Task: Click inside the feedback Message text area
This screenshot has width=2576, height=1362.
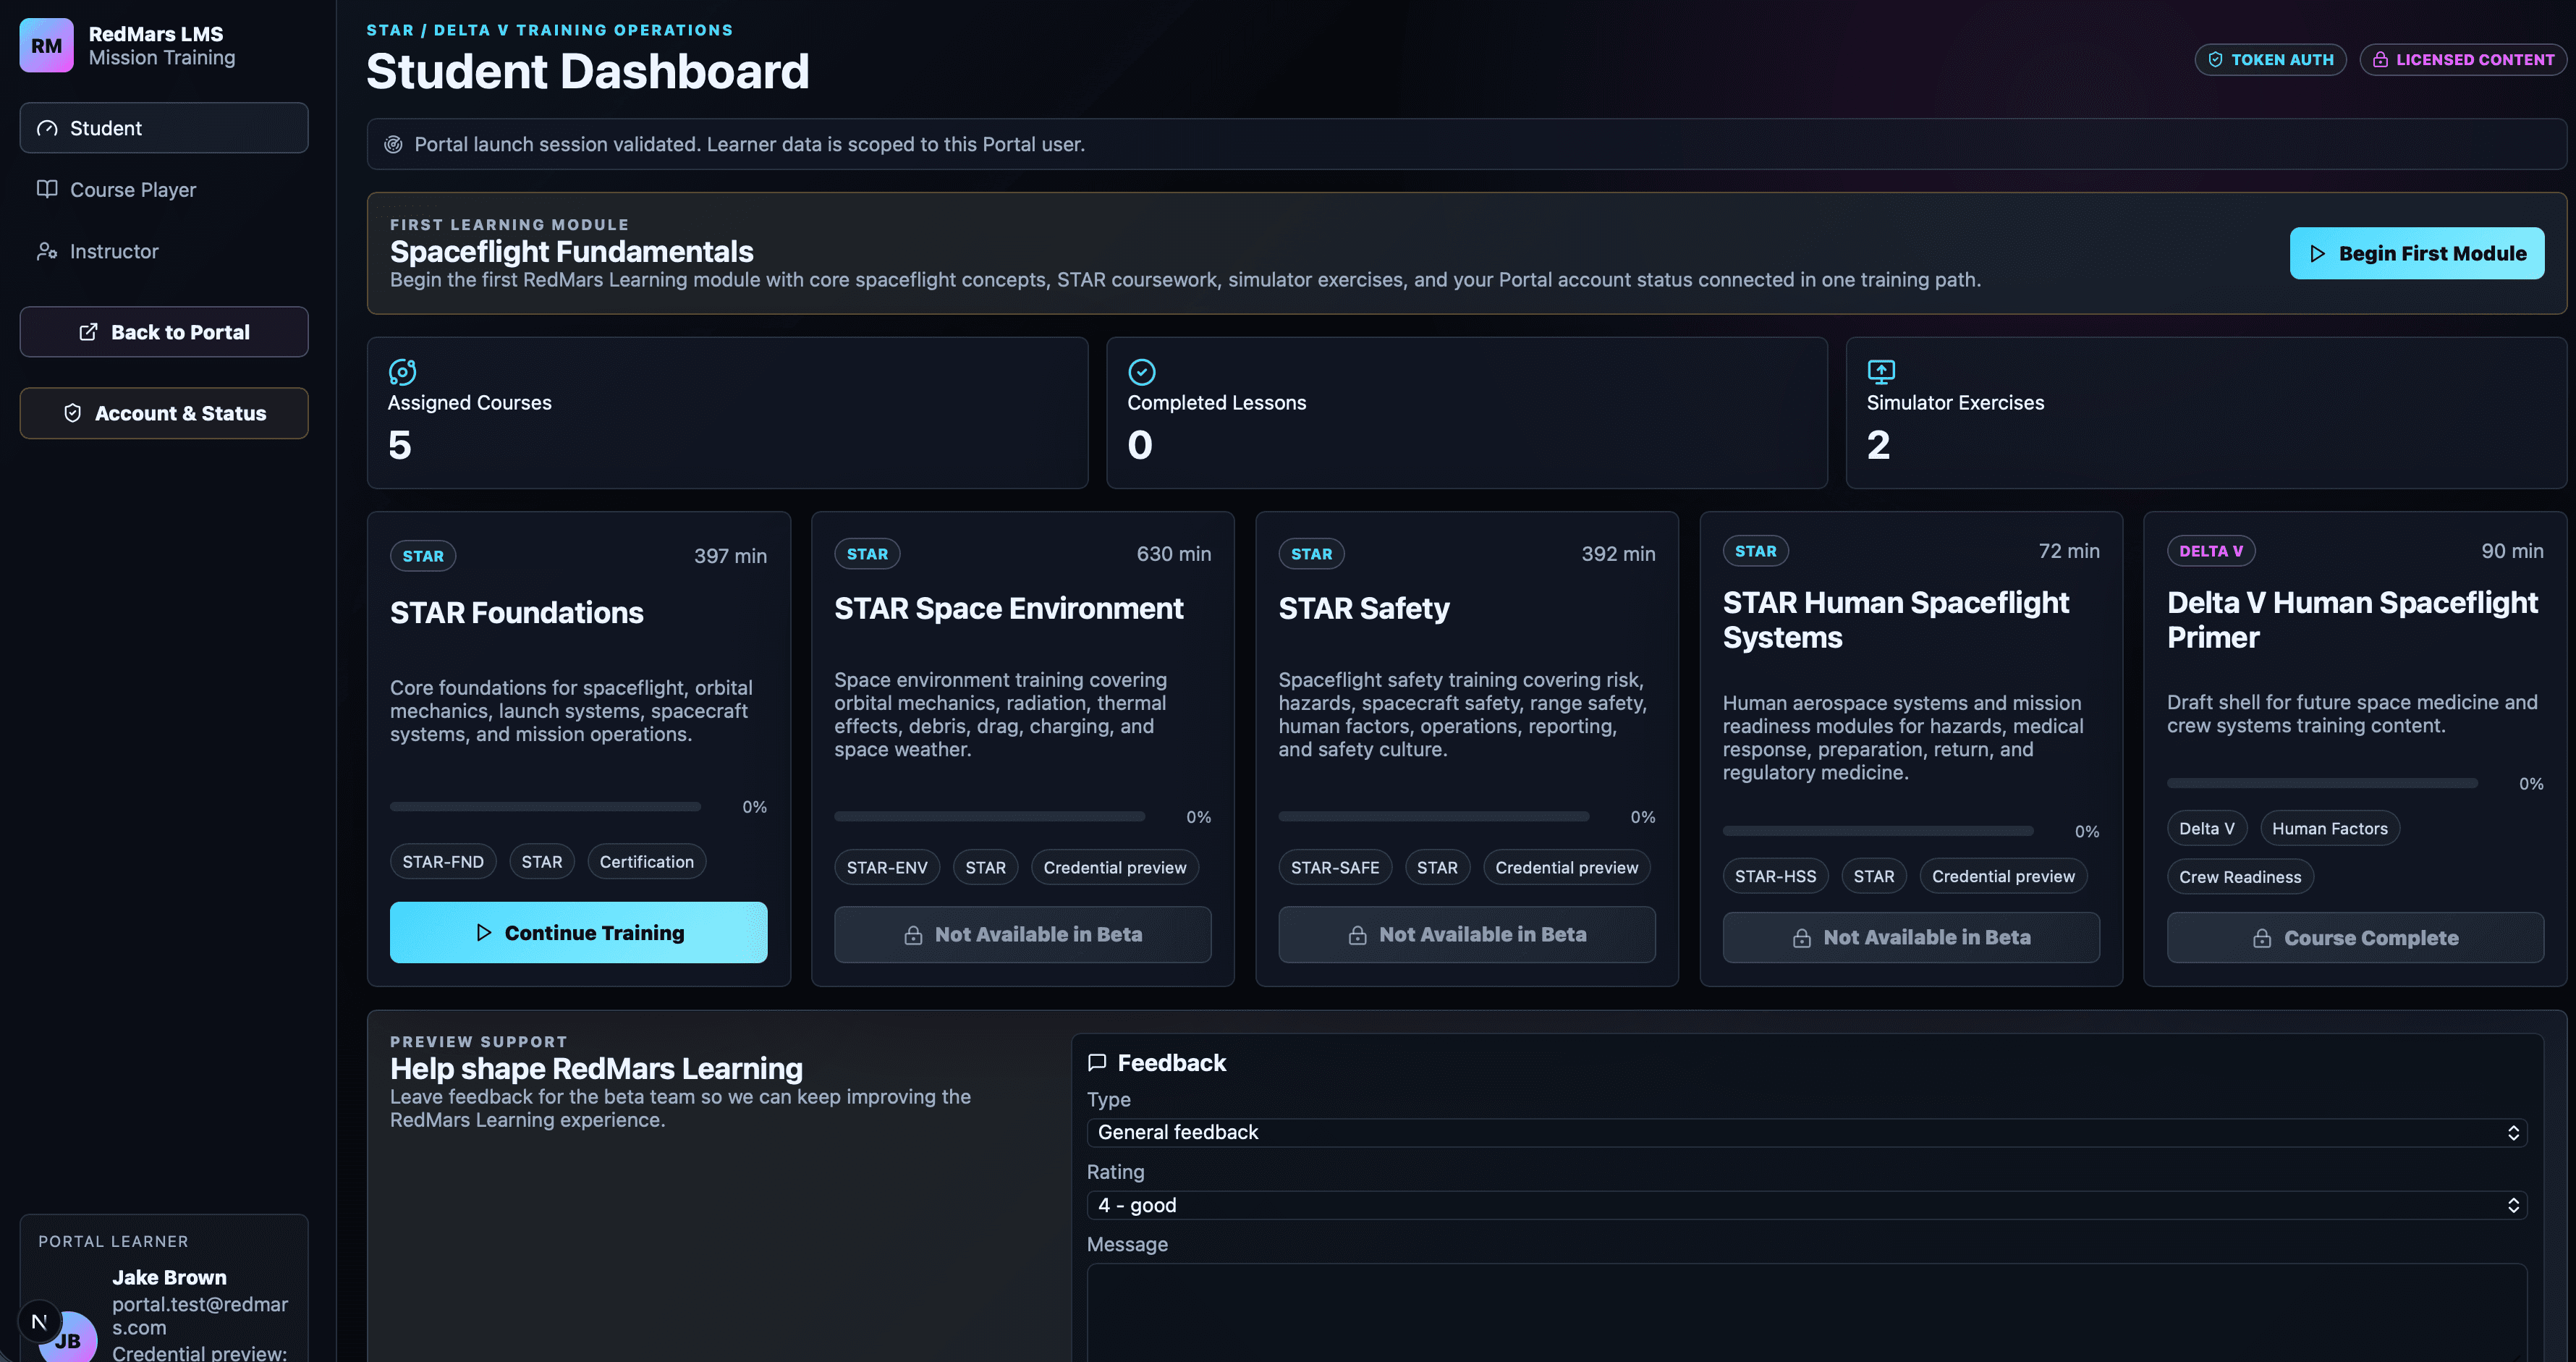Action: pyautogui.click(x=1806, y=1312)
